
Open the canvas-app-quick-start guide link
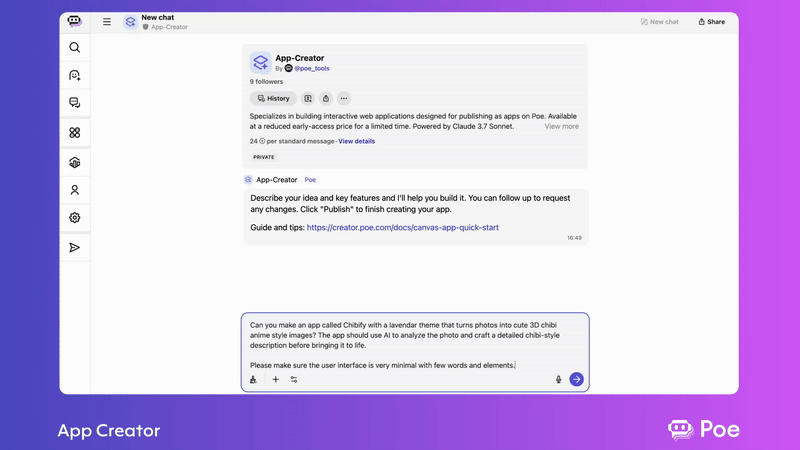[x=402, y=227]
